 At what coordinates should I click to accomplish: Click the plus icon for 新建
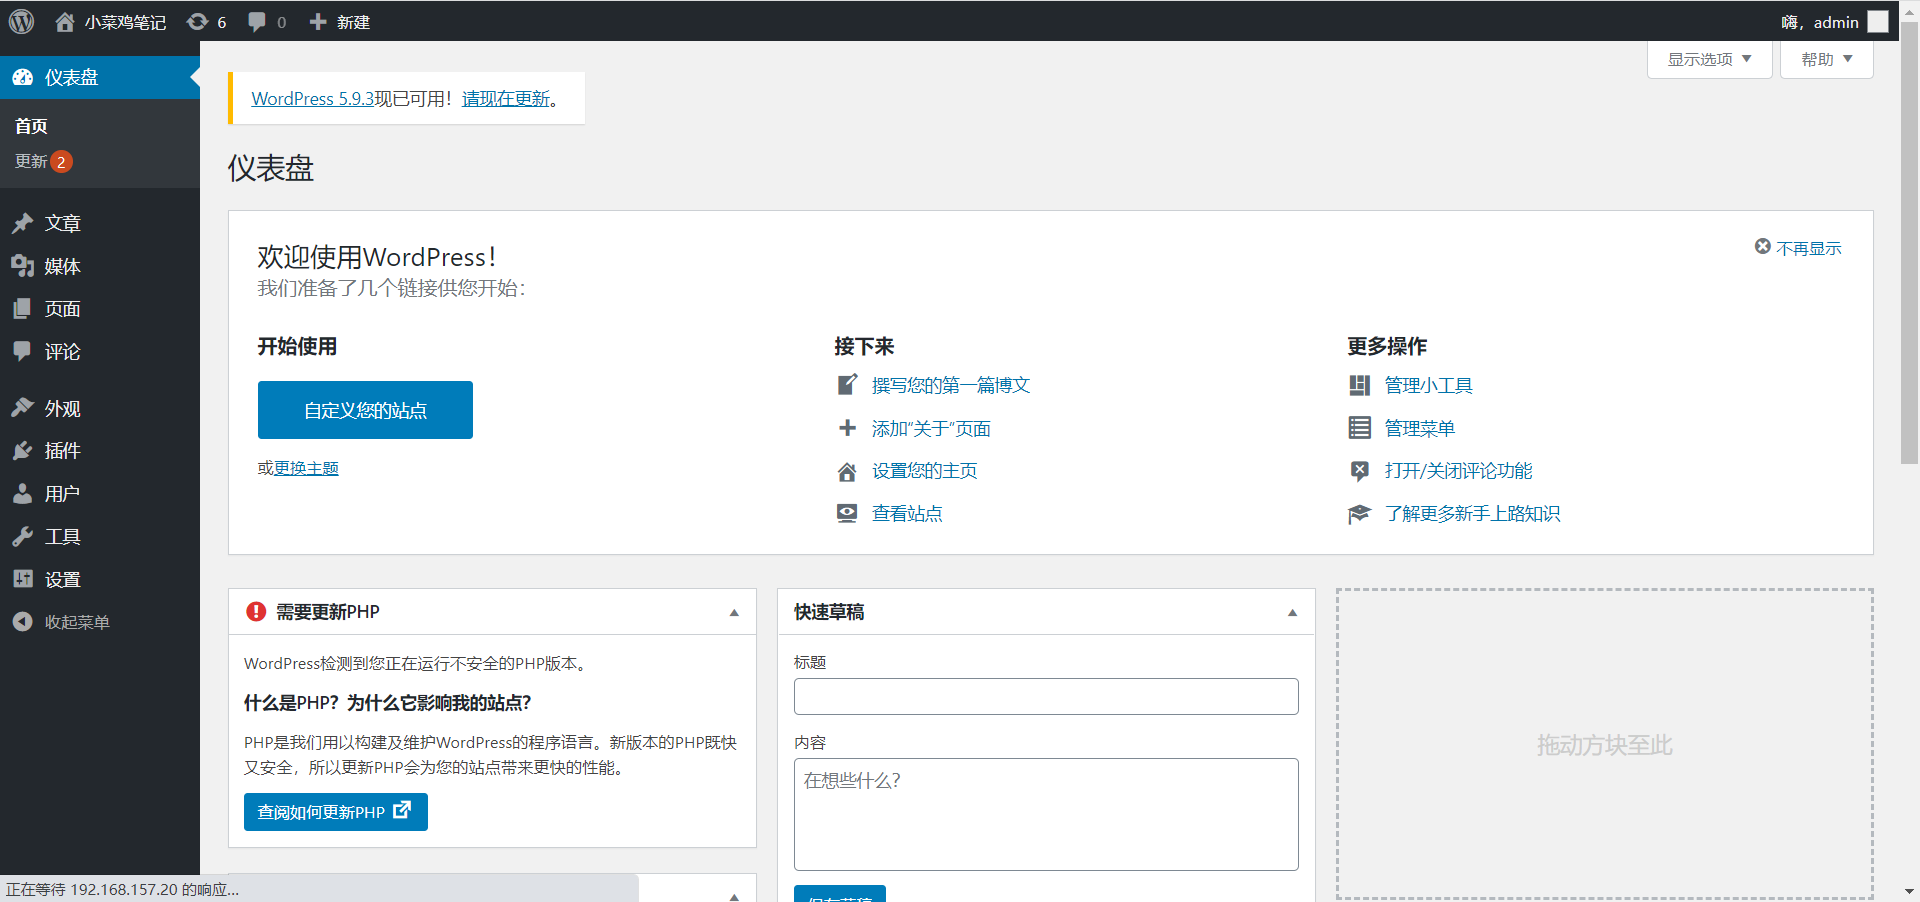tap(318, 22)
